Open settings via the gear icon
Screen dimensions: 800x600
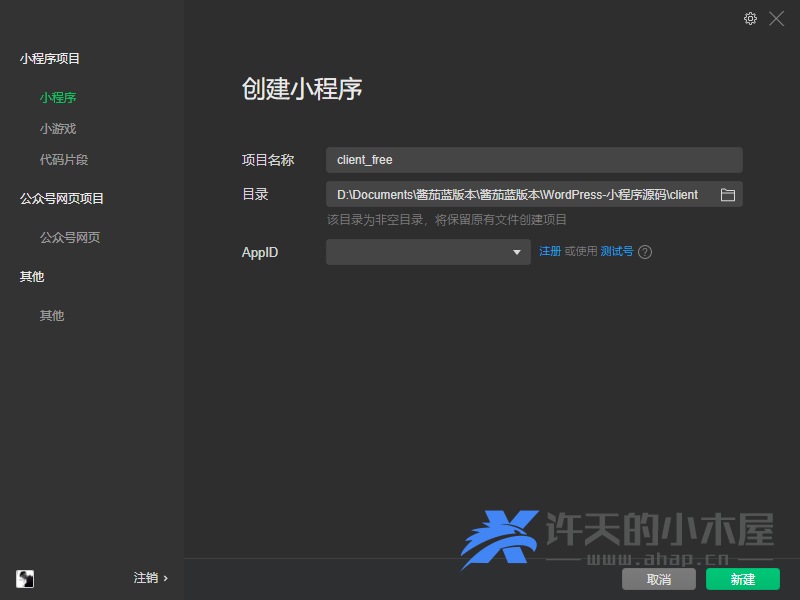point(750,19)
